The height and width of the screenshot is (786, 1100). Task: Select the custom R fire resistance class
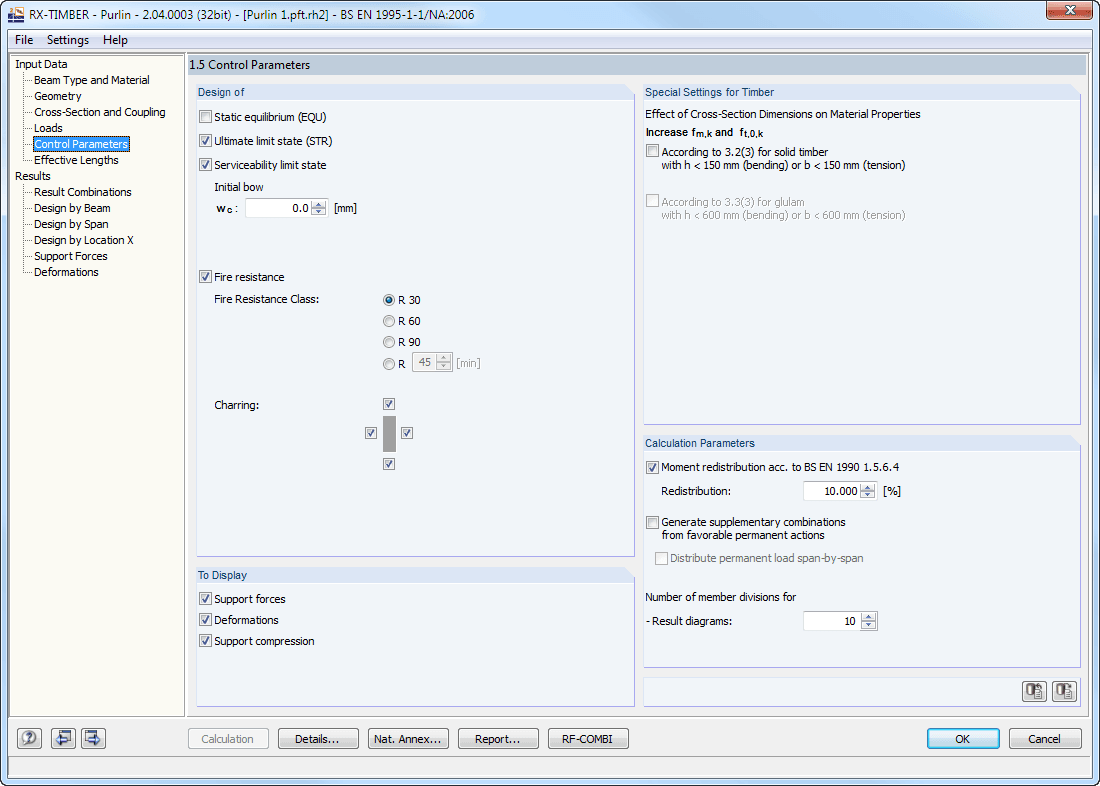388,362
